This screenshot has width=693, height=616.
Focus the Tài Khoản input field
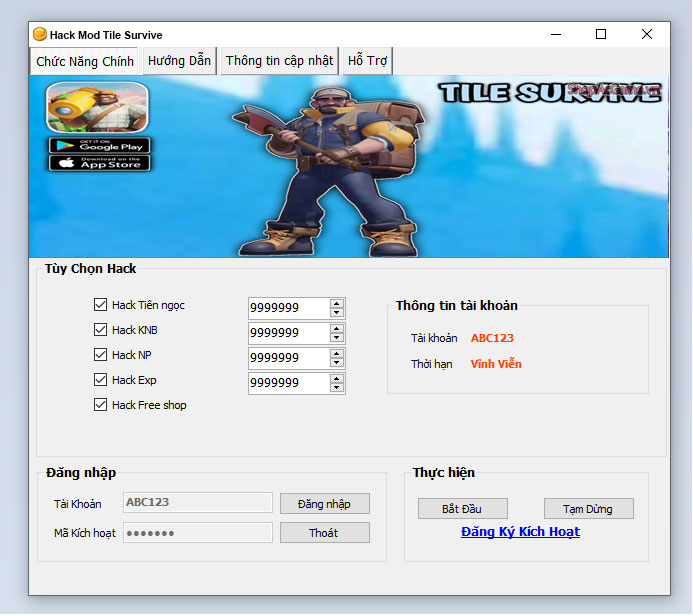[x=198, y=503]
